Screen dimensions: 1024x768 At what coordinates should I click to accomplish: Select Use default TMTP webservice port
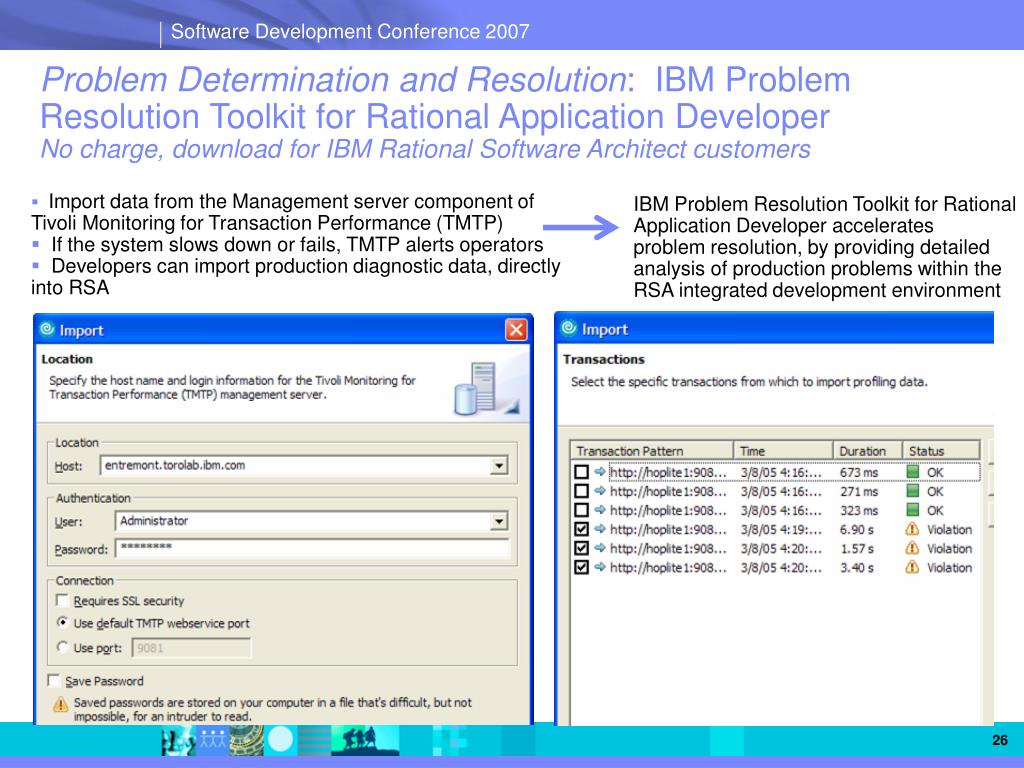click(x=63, y=622)
